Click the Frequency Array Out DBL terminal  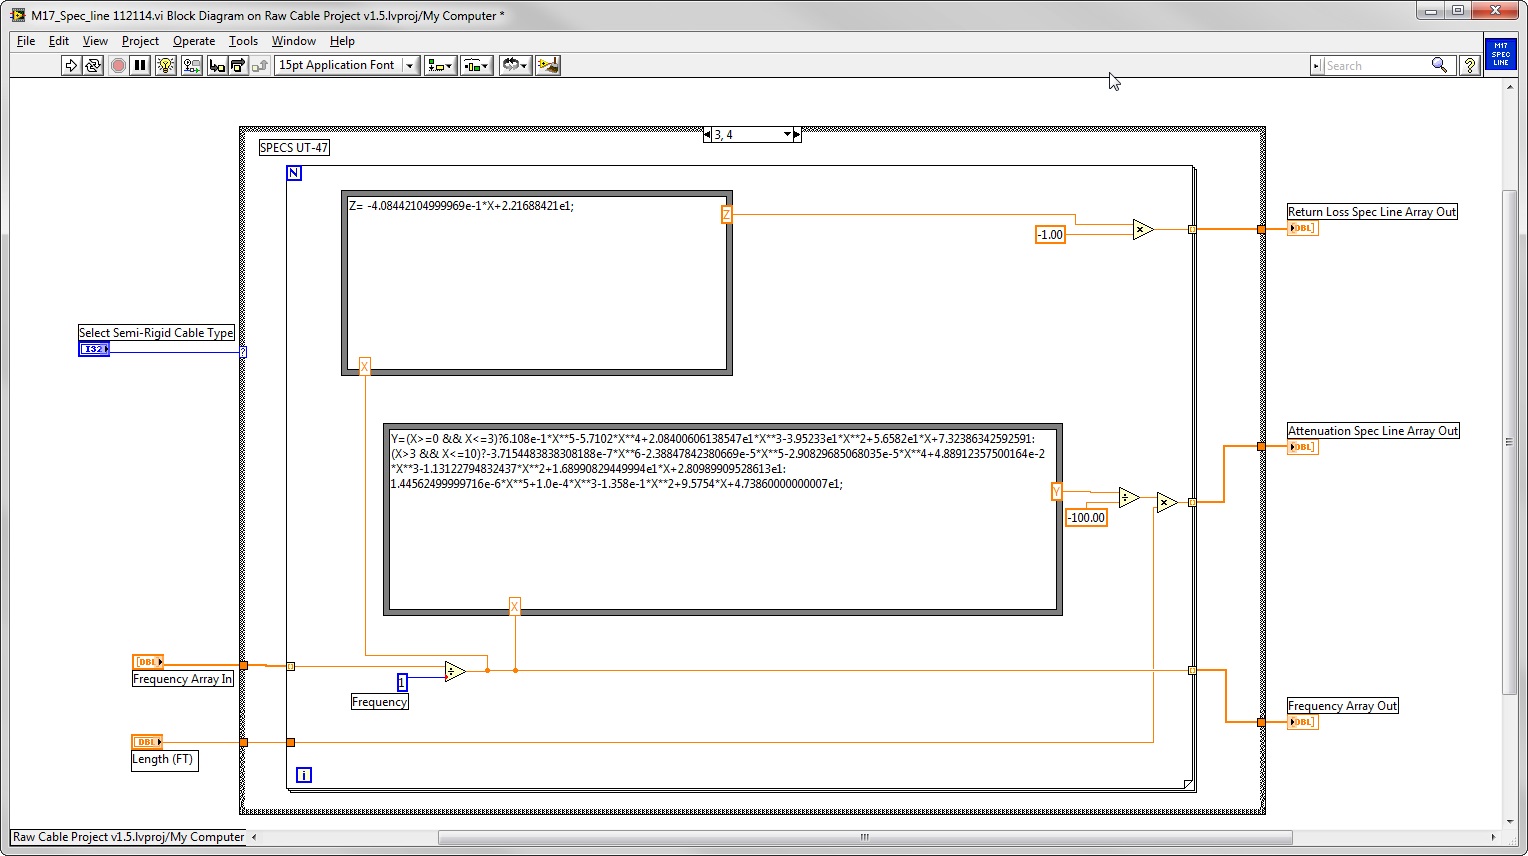click(x=1303, y=723)
